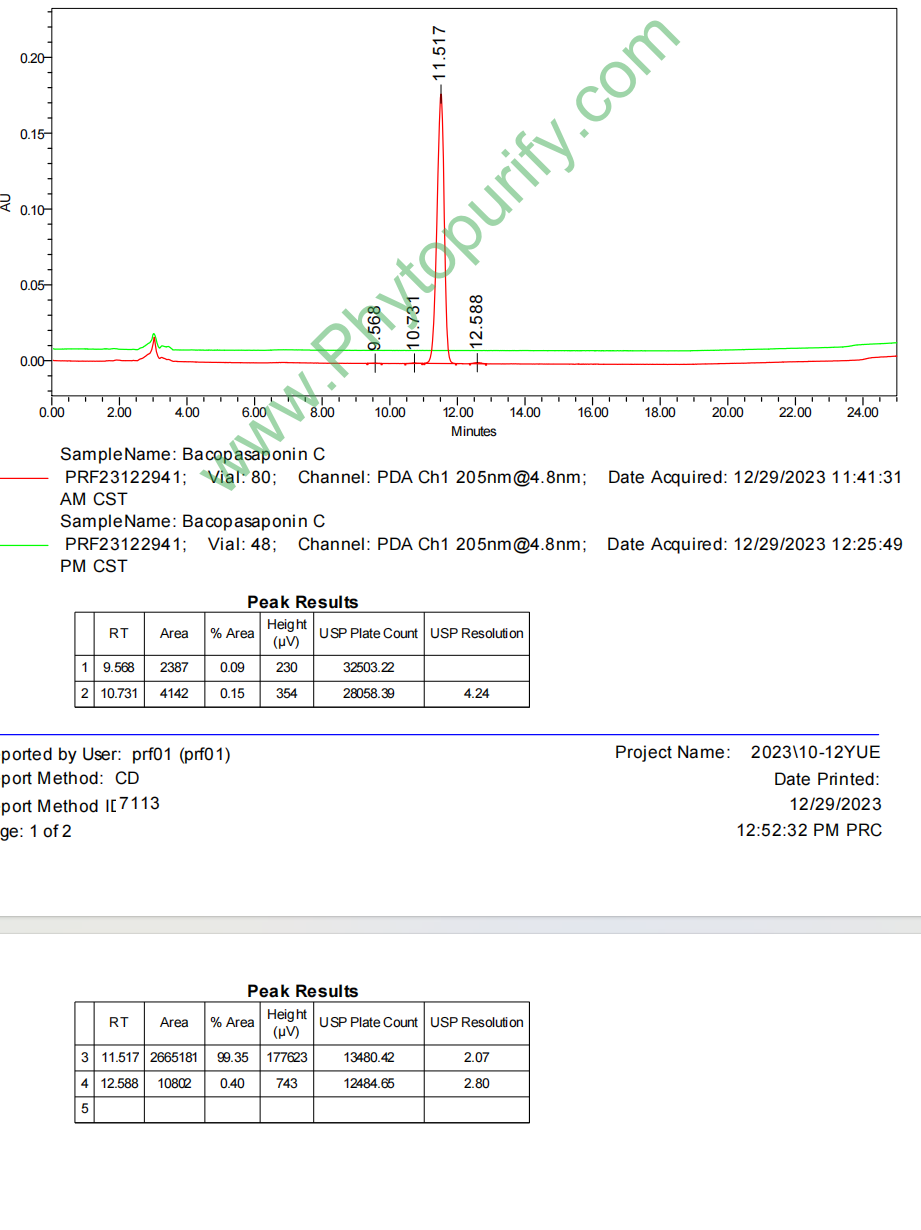
Task: Click the 9.568 peak label on the chromatogram
Action: [375, 328]
